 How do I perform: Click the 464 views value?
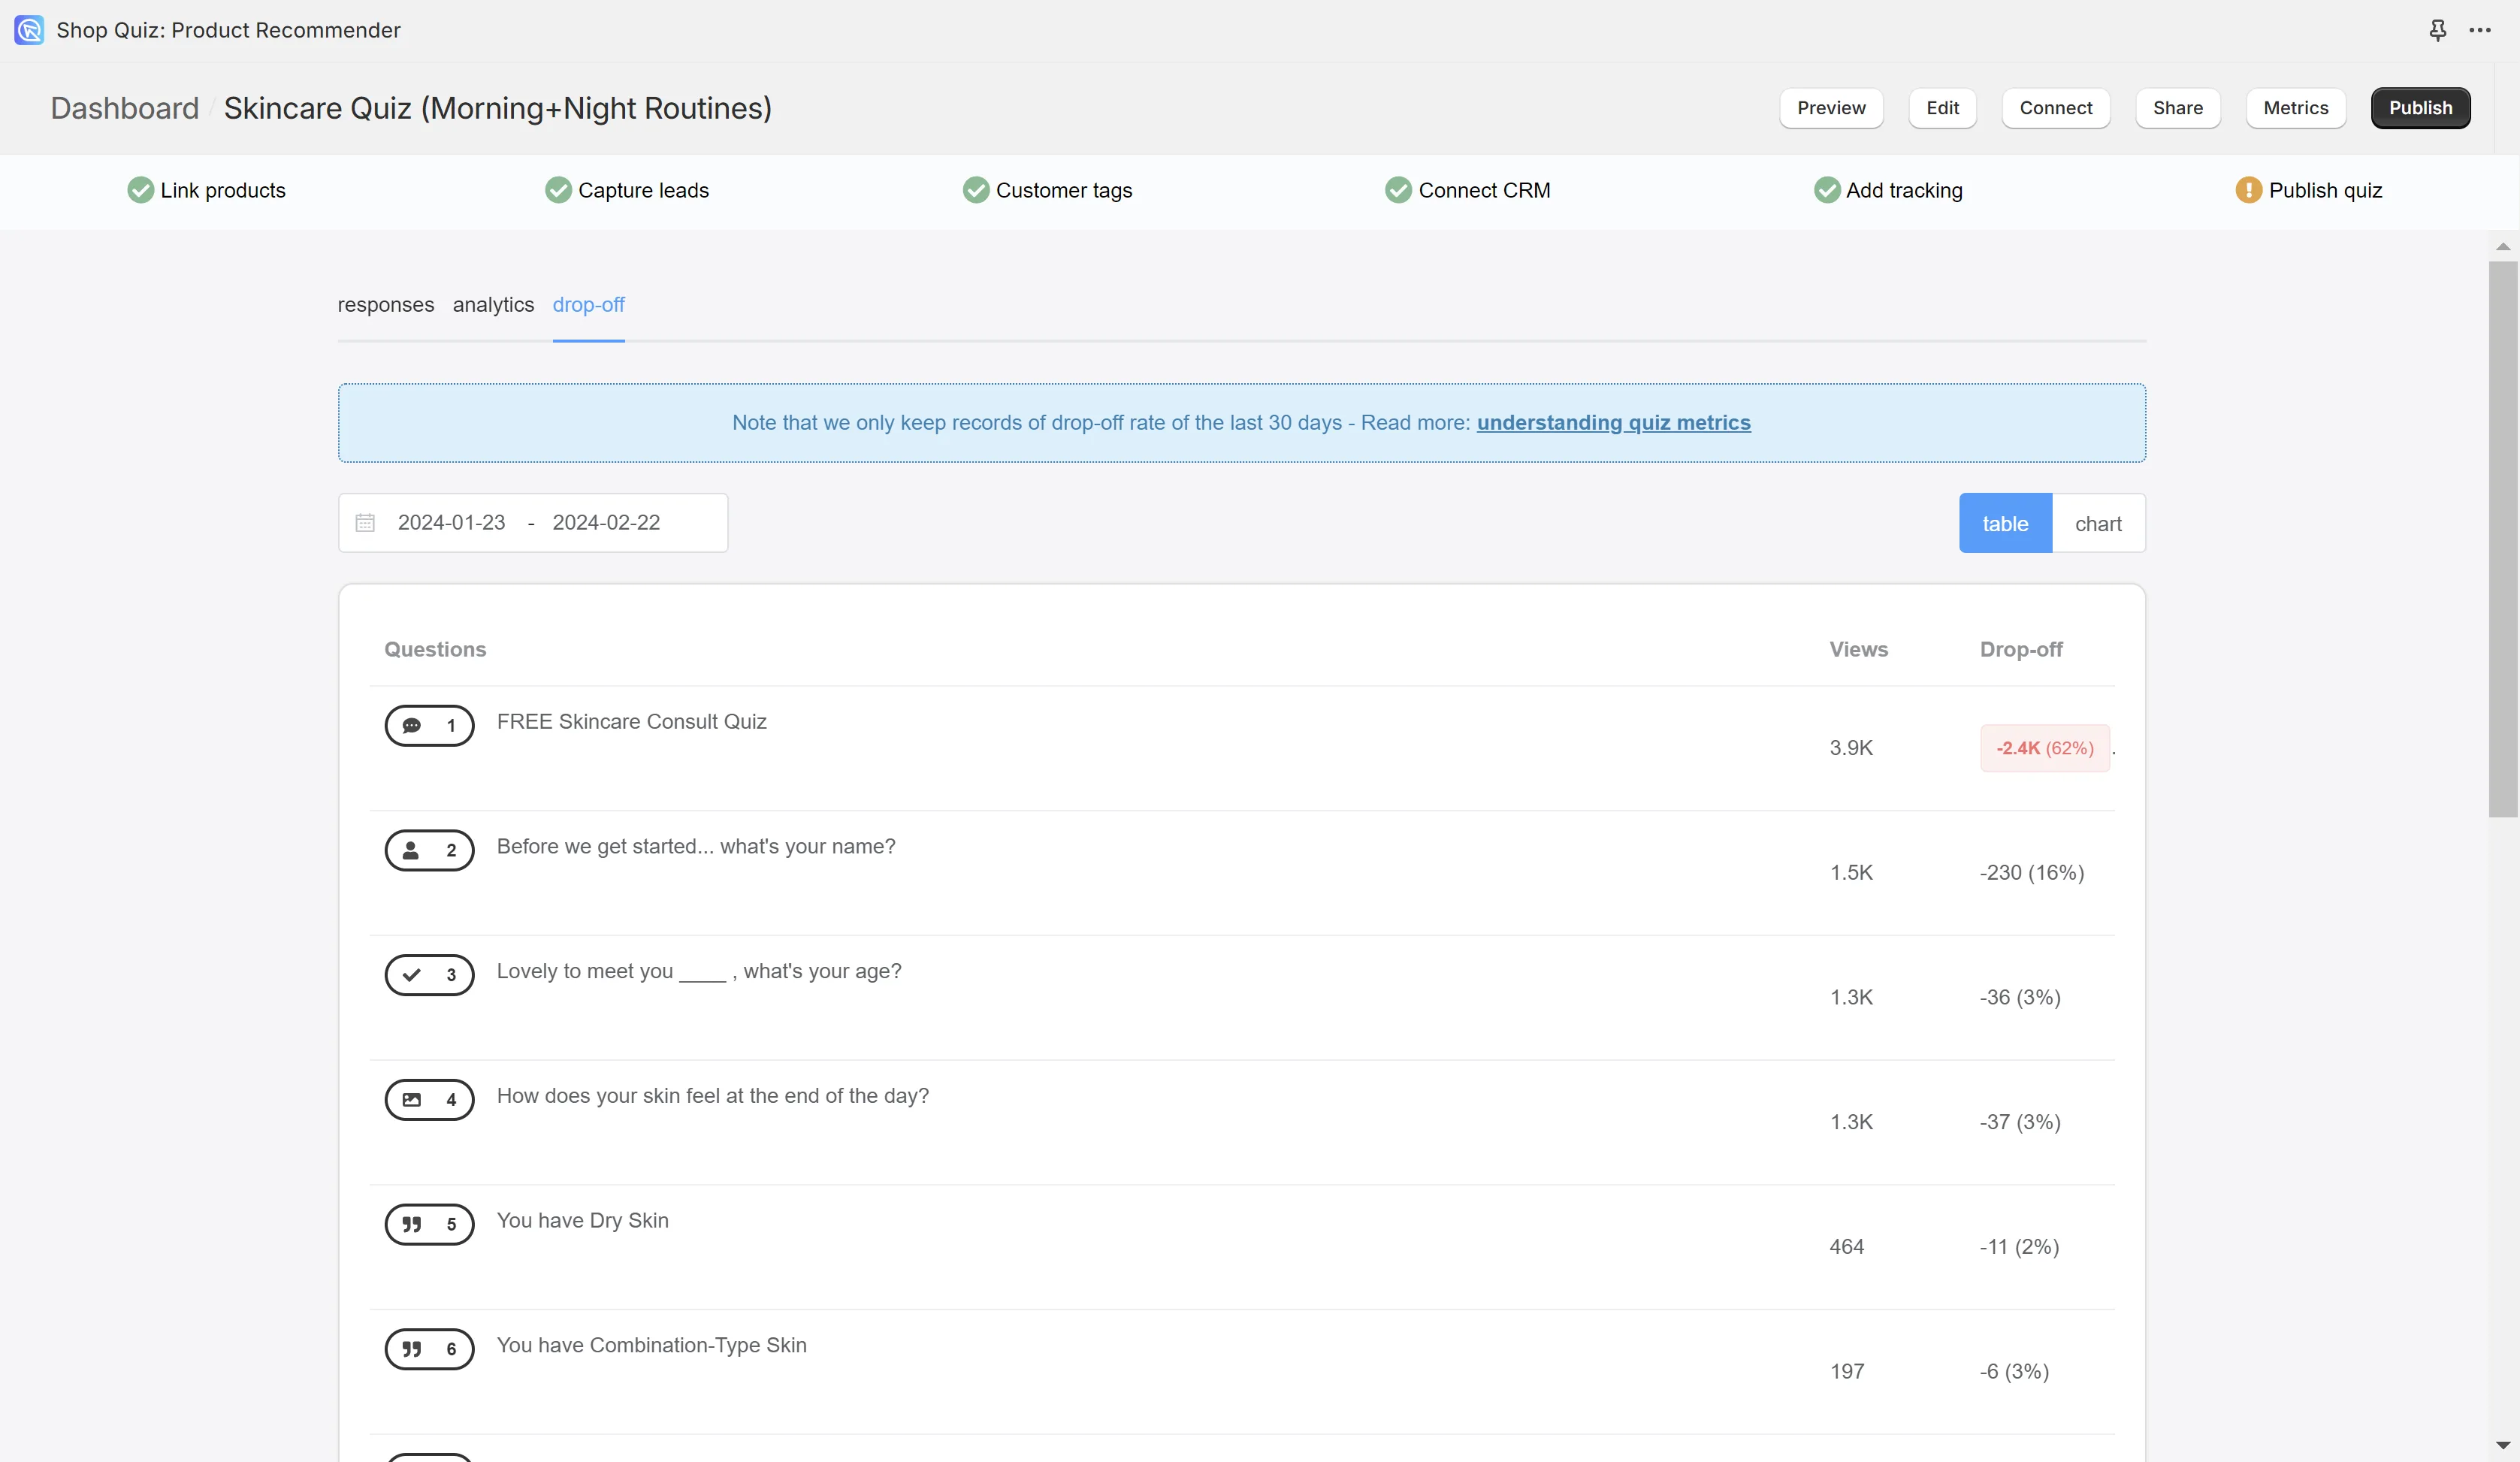[x=1847, y=1247]
